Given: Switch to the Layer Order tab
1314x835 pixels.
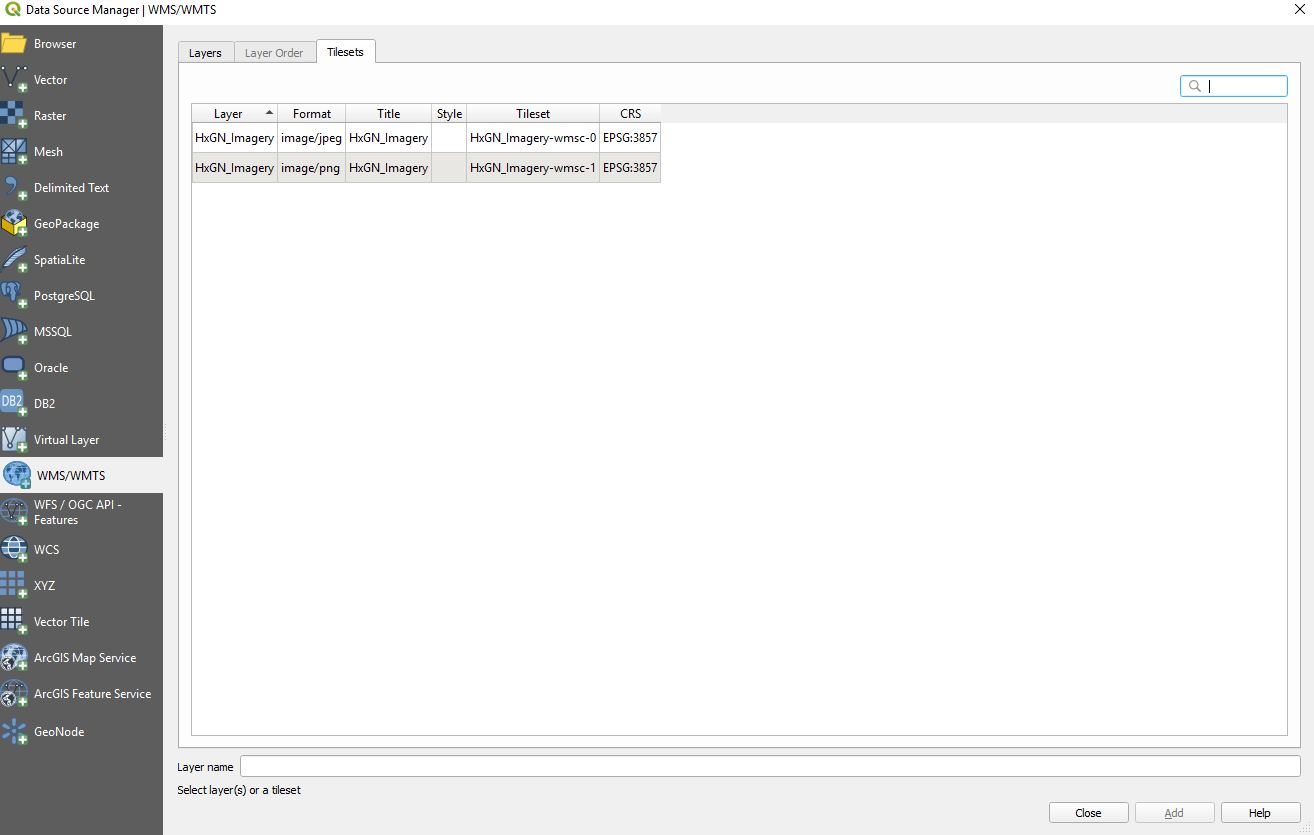Looking at the screenshot, I should point(274,53).
